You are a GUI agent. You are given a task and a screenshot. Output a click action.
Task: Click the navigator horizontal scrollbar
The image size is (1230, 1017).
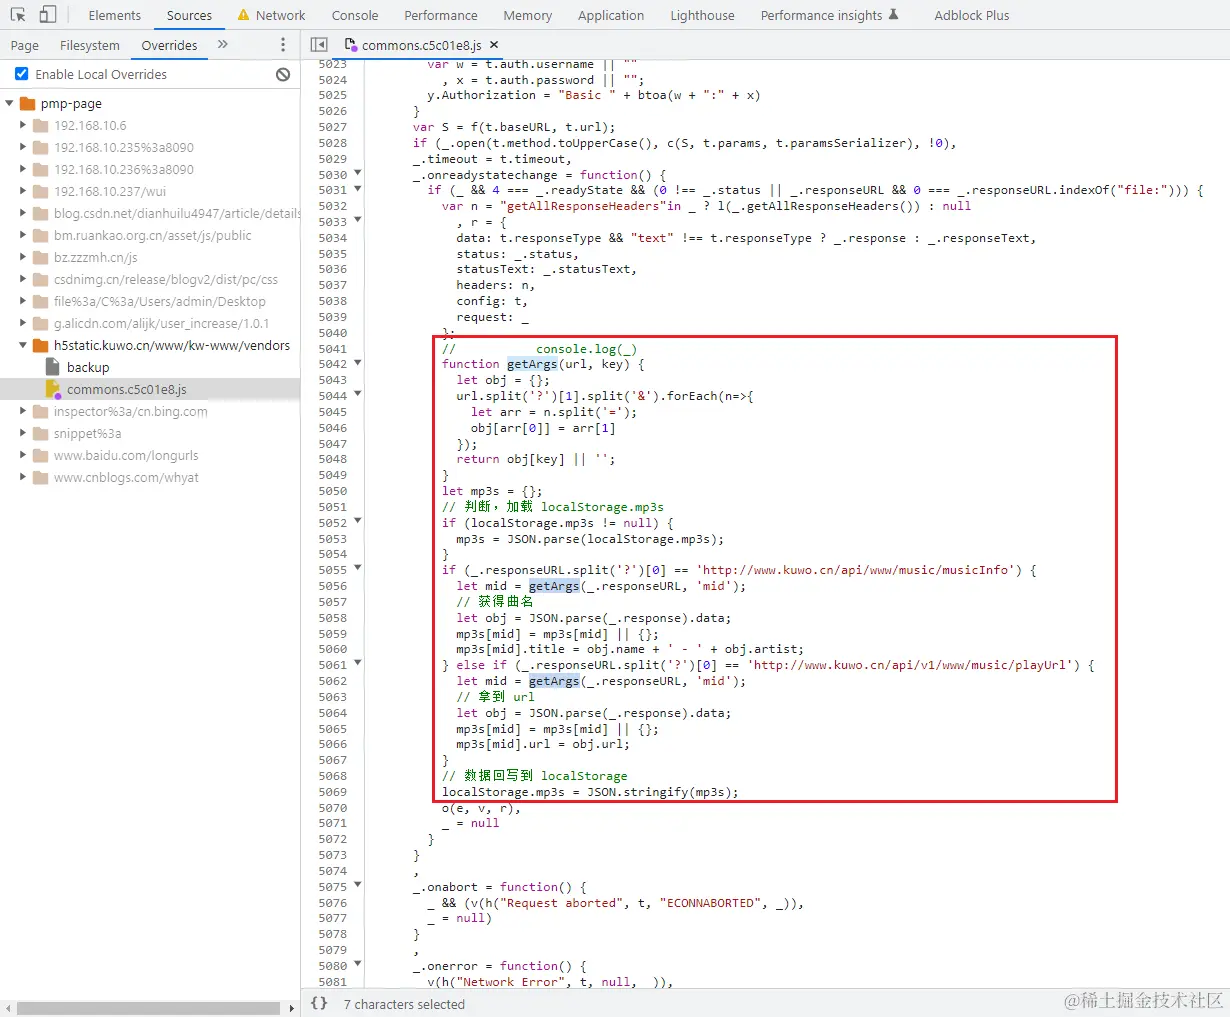(148, 1008)
